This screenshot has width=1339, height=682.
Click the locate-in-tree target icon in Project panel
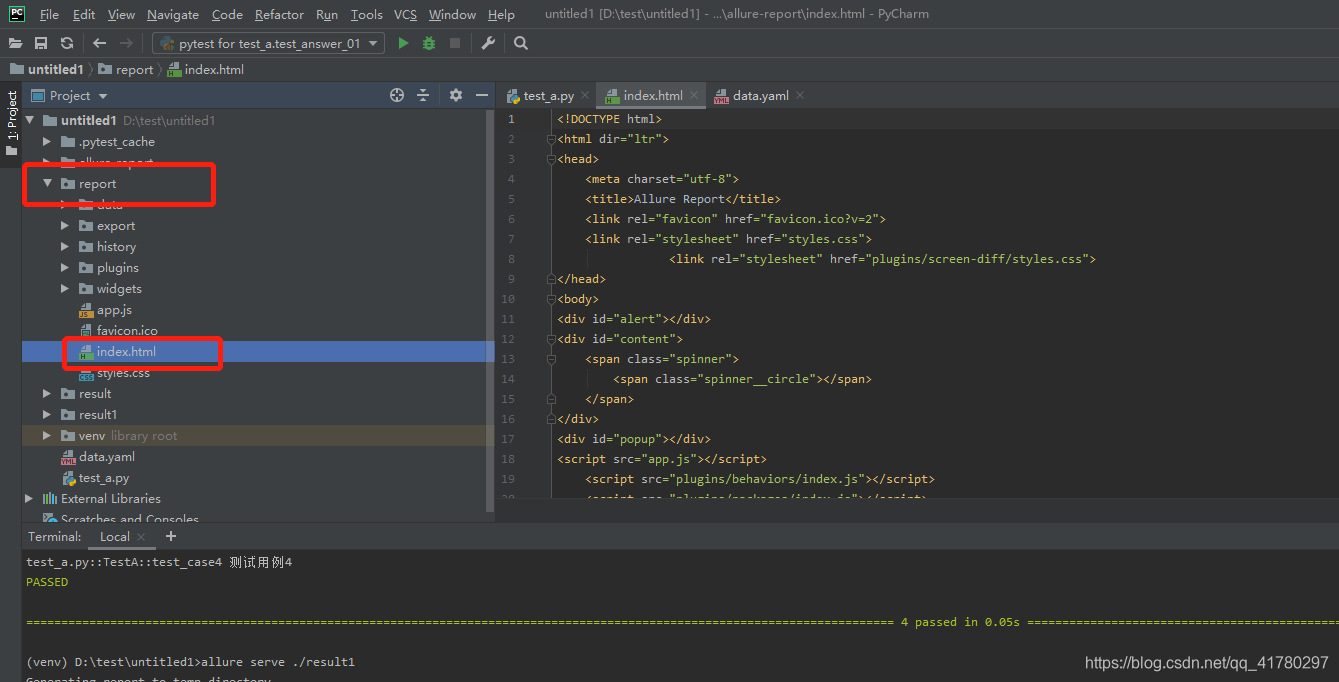pos(397,95)
